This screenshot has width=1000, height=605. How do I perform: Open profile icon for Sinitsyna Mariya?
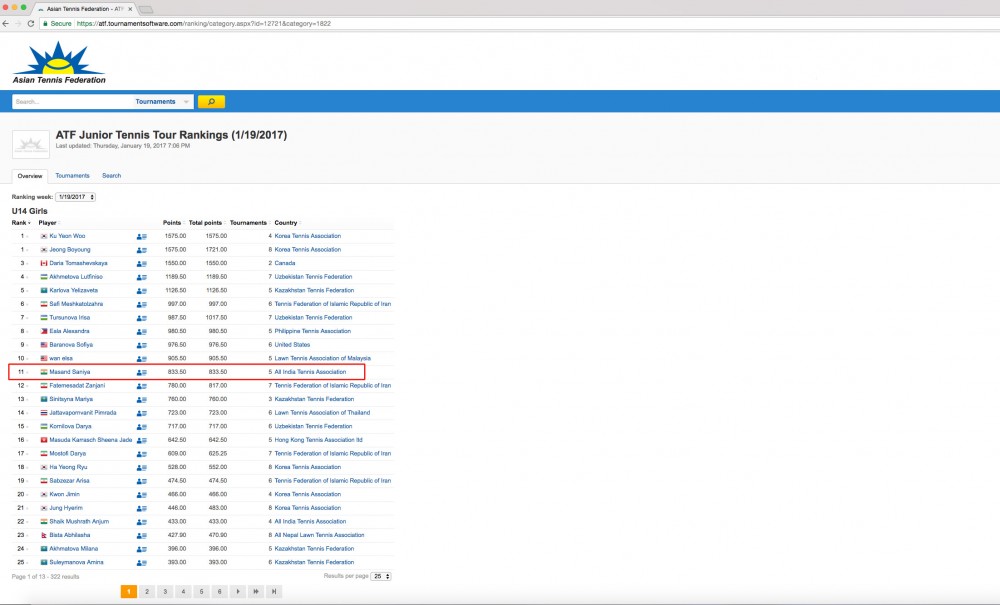pyautogui.click(x=142, y=400)
